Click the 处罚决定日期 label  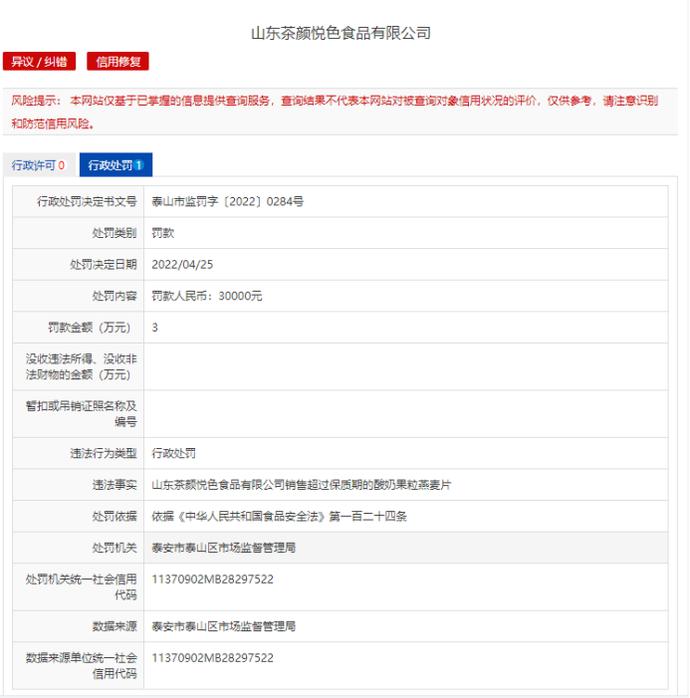pos(103,264)
